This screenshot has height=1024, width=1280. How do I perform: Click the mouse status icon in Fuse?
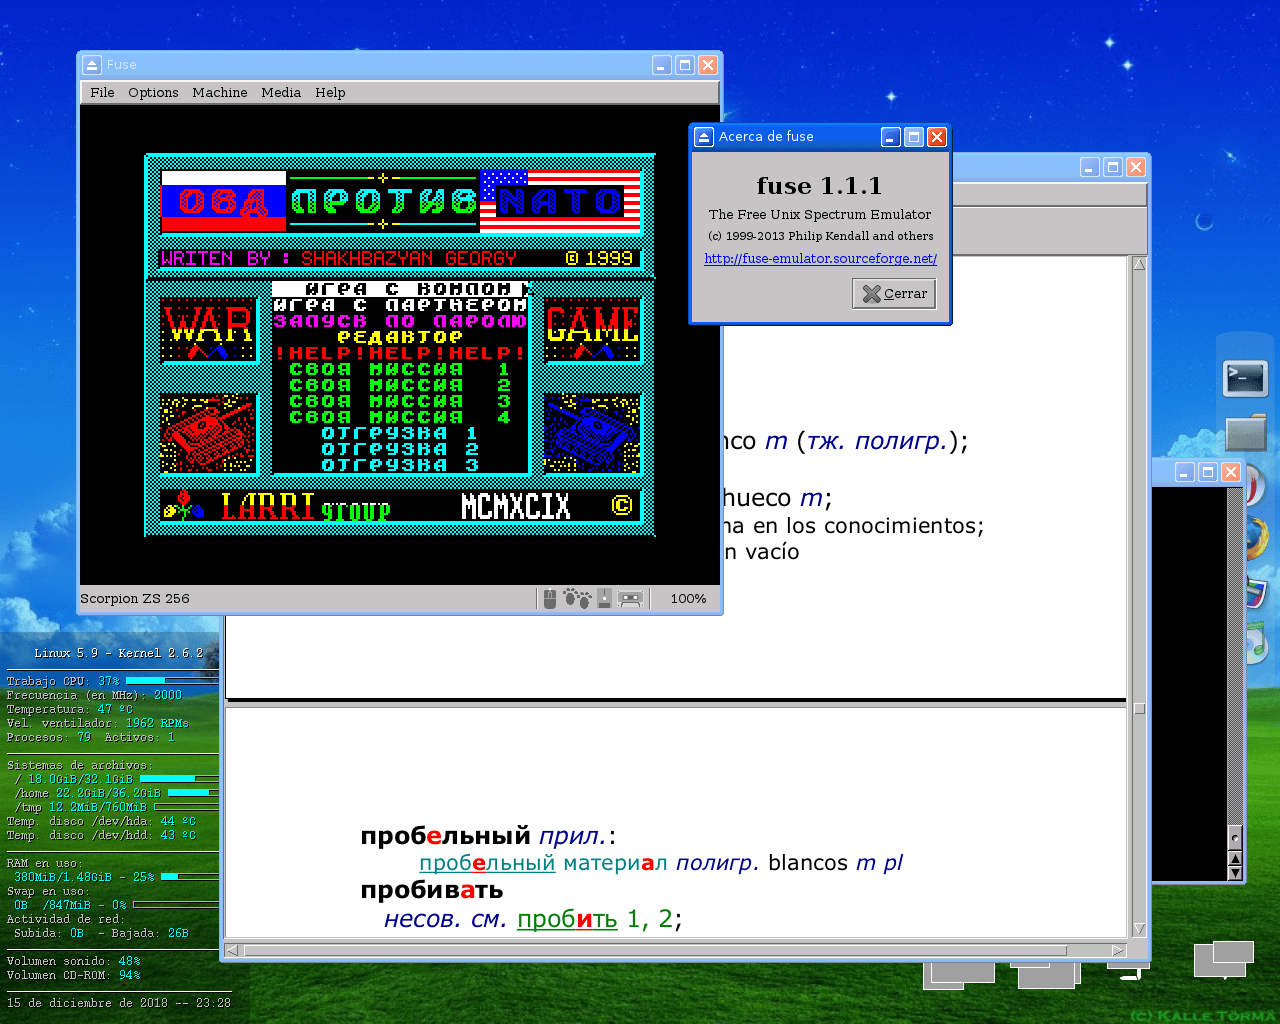tap(549, 598)
